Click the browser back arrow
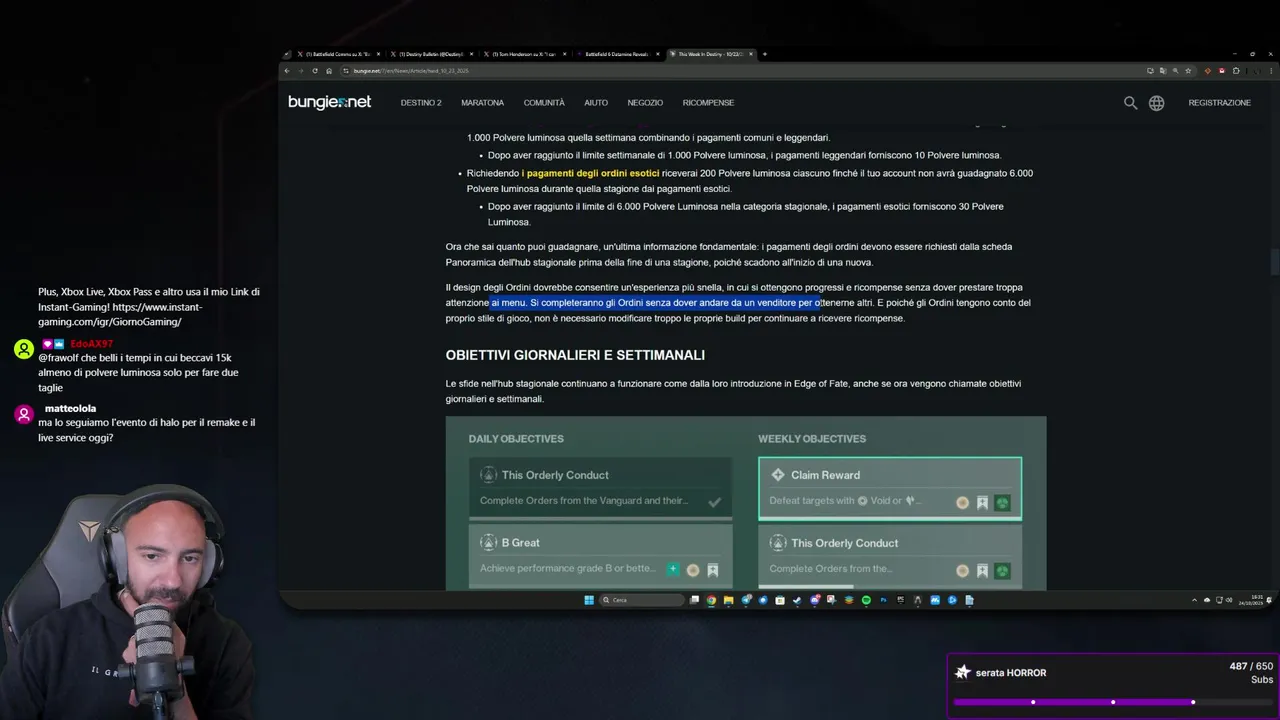1280x720 pixels. 287,71
